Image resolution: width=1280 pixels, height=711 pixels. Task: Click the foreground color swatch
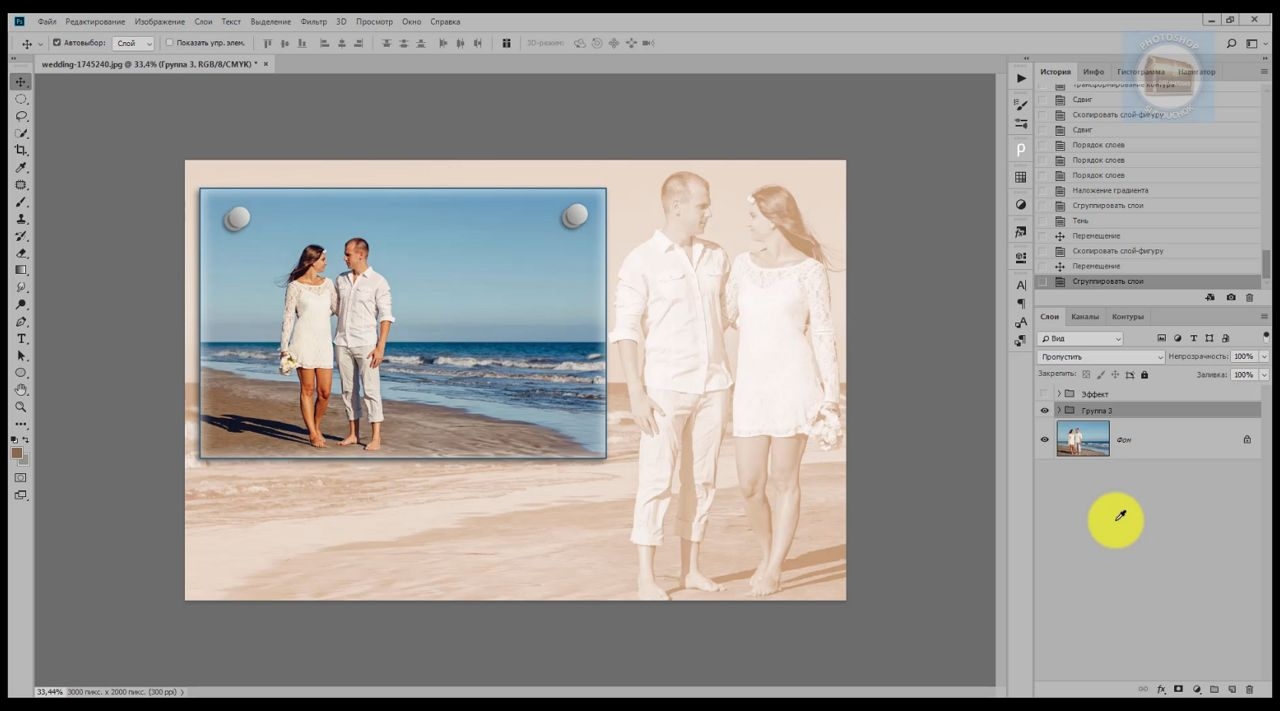pyautogui.click(x=17, y=453)
